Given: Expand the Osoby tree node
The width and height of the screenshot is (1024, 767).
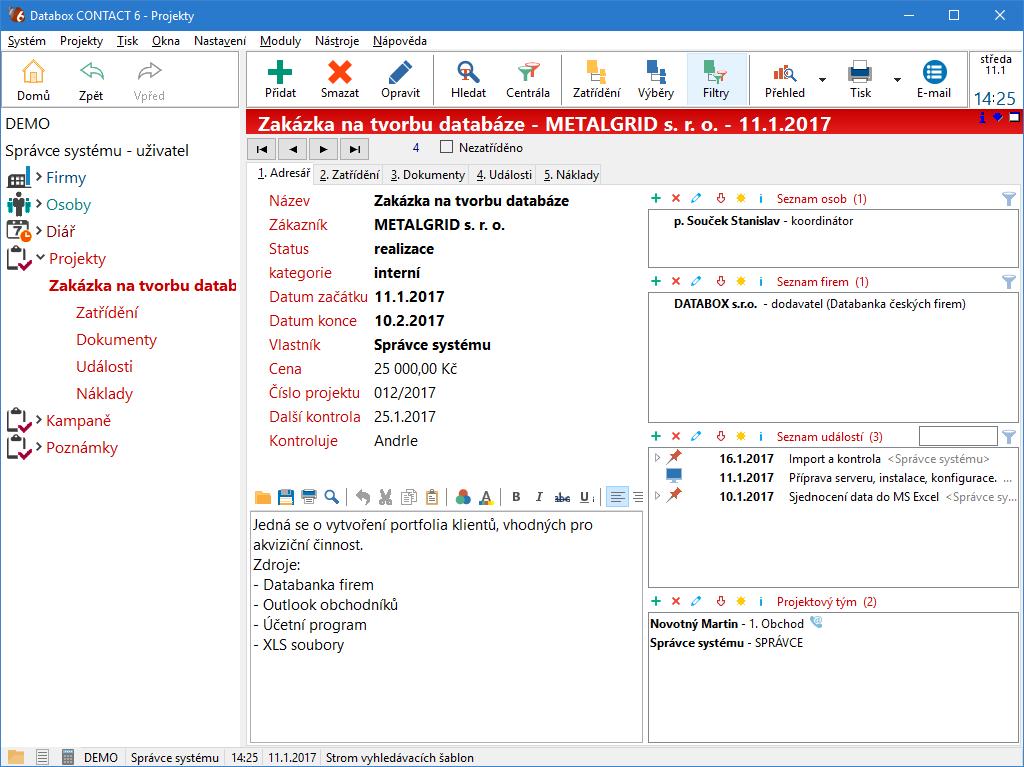Looking at the screenshot, I should coord(40,203).
